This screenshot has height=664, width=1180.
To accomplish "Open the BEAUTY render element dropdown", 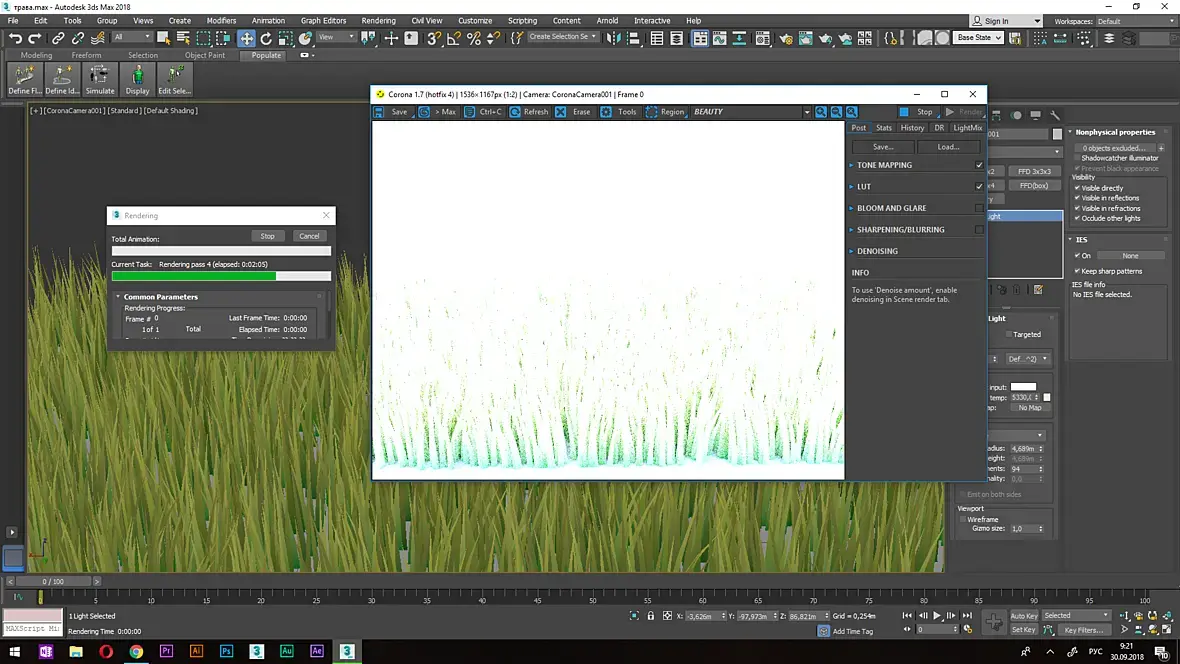I will (806, 112).
